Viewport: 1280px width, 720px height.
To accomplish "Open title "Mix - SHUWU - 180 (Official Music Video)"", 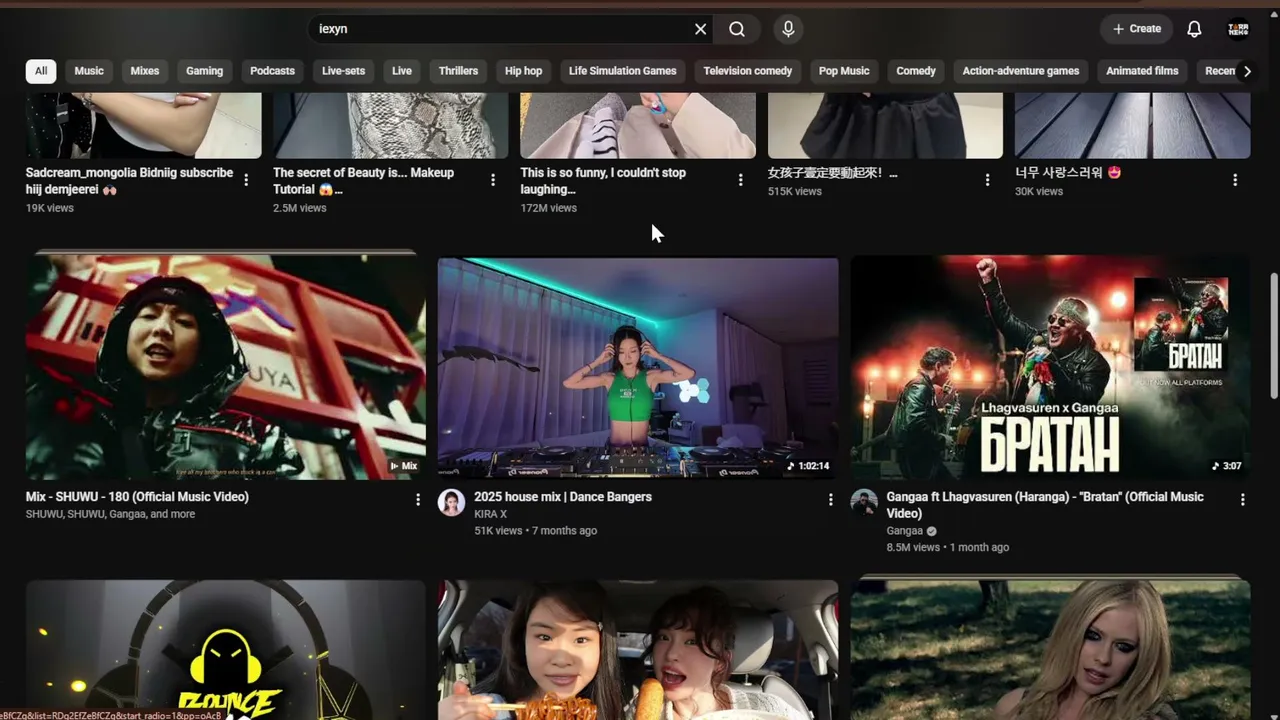I will 137,497.
